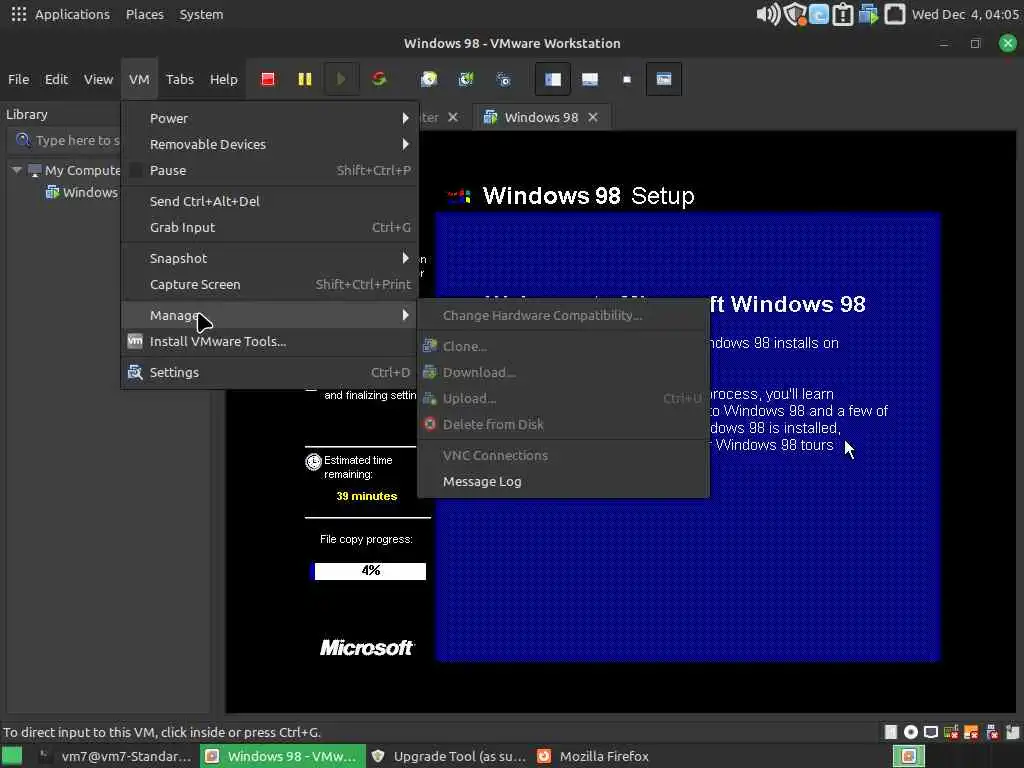Viewport: 1024px width, 768px height.
Task: Click Change Hardware Compatibility... entry
Action: [x=563, y=315]
